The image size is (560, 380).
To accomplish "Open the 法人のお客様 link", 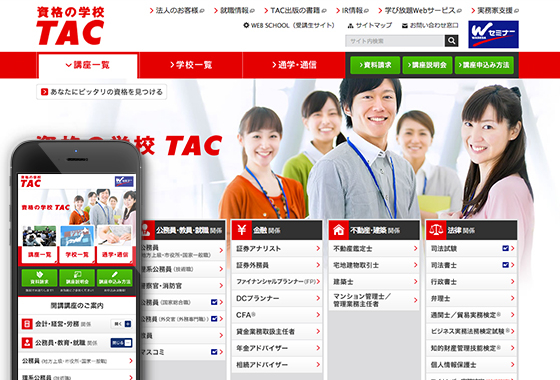I will pos(177,10).
